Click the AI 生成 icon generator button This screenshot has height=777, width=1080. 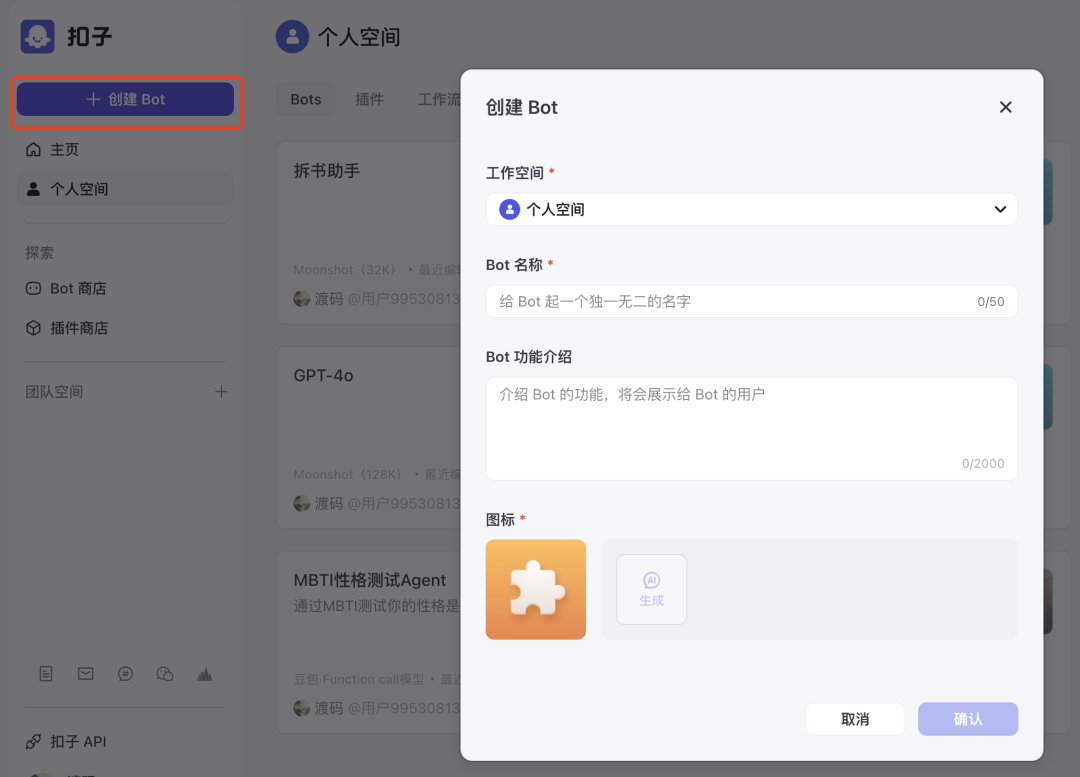coord(651,590)
